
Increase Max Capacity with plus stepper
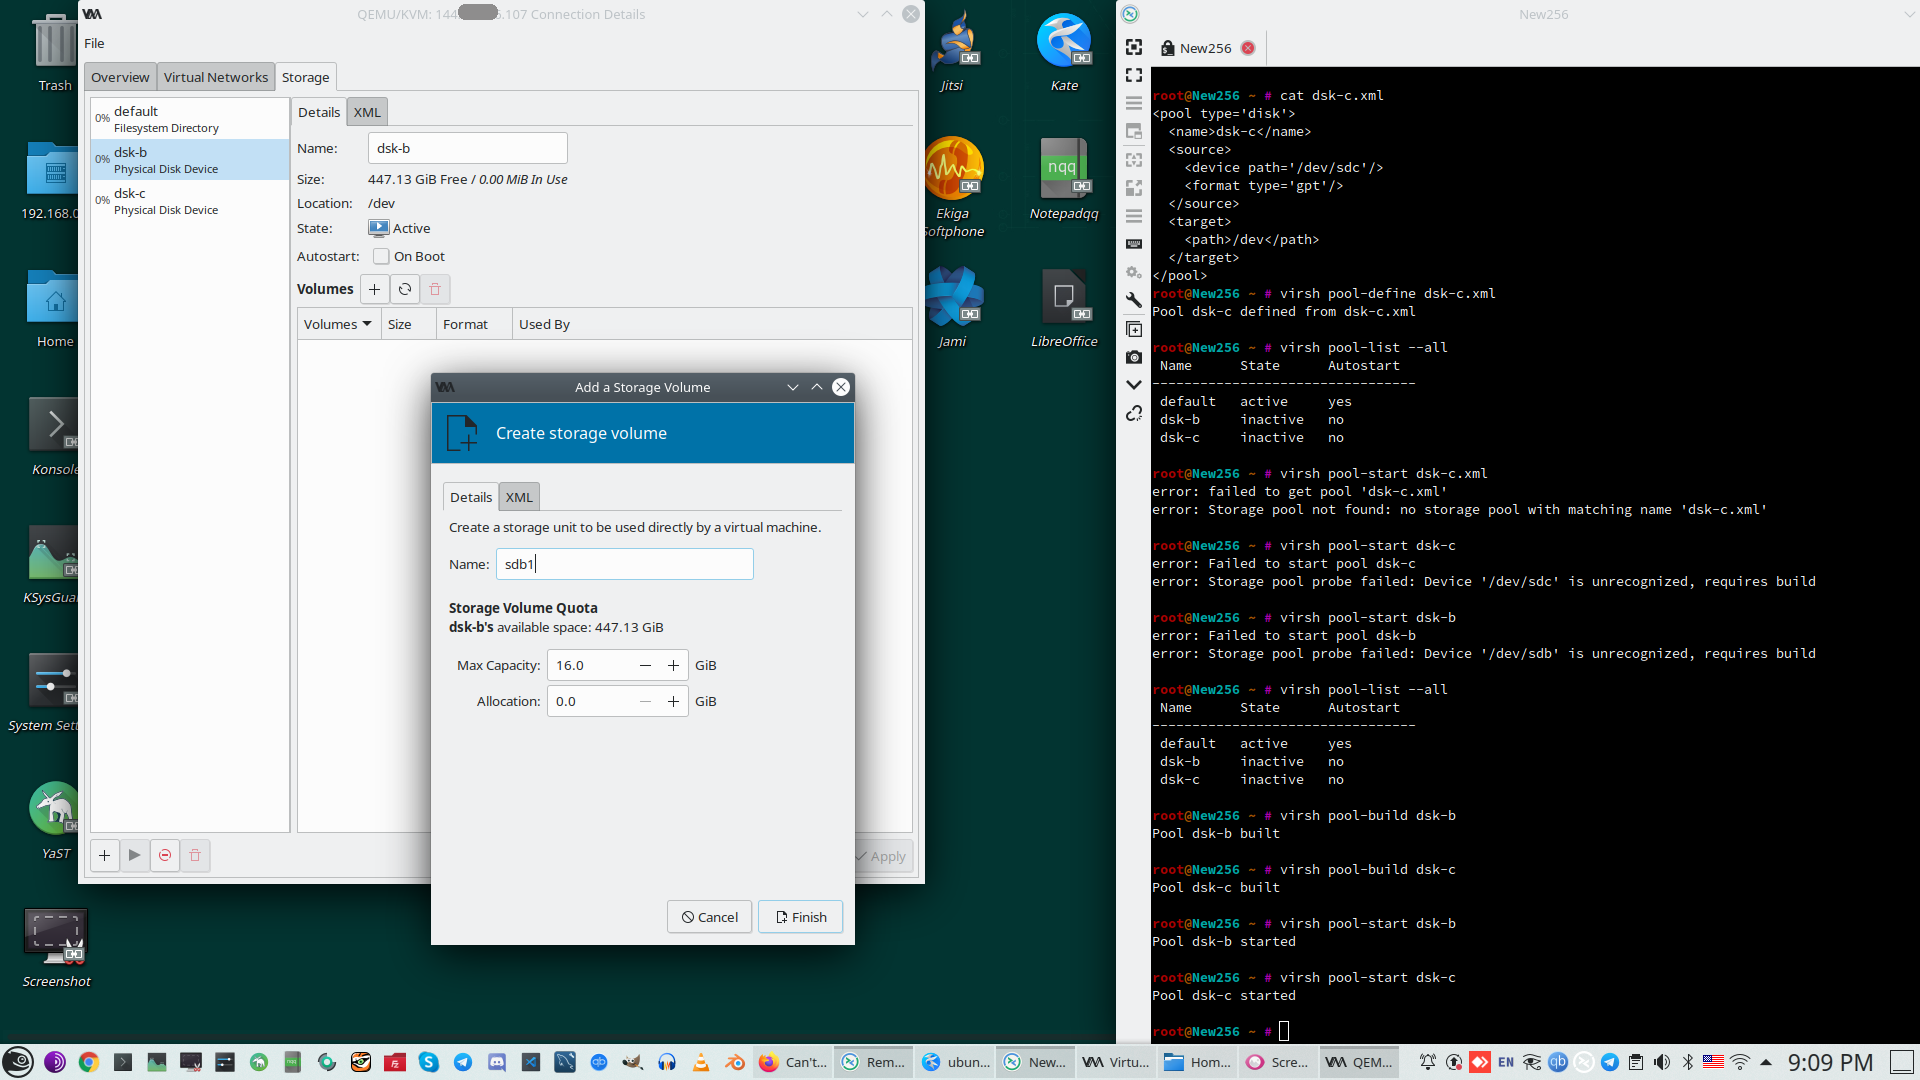[673, 665]
